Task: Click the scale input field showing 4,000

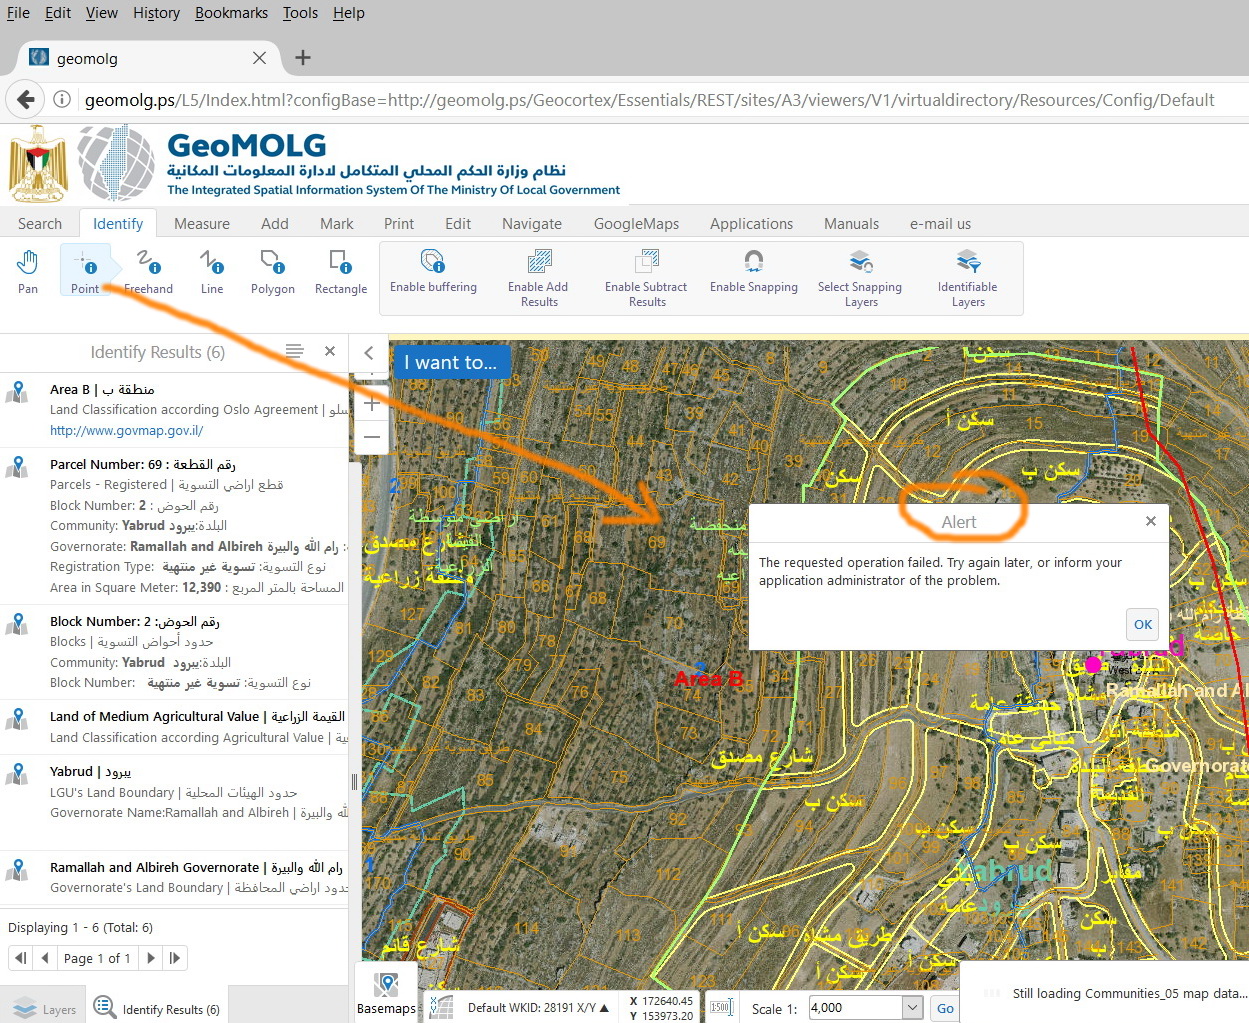Action: coord(855,1008)
